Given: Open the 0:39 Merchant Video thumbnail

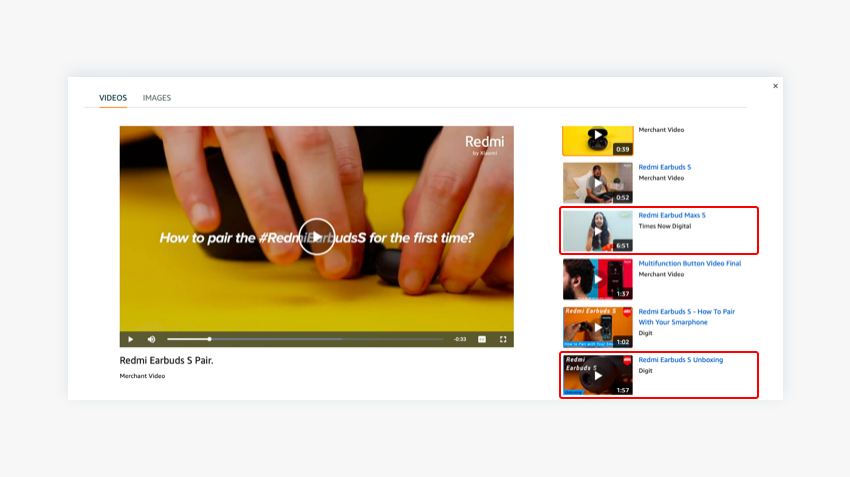Looking at the screenshot, I should [x=597, y=140].
